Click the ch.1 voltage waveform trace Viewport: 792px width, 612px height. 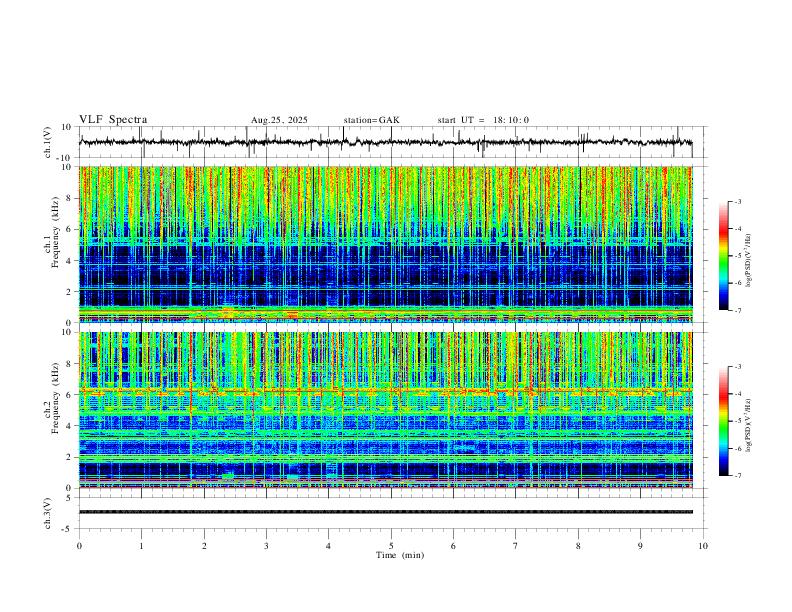pos(385,142)
